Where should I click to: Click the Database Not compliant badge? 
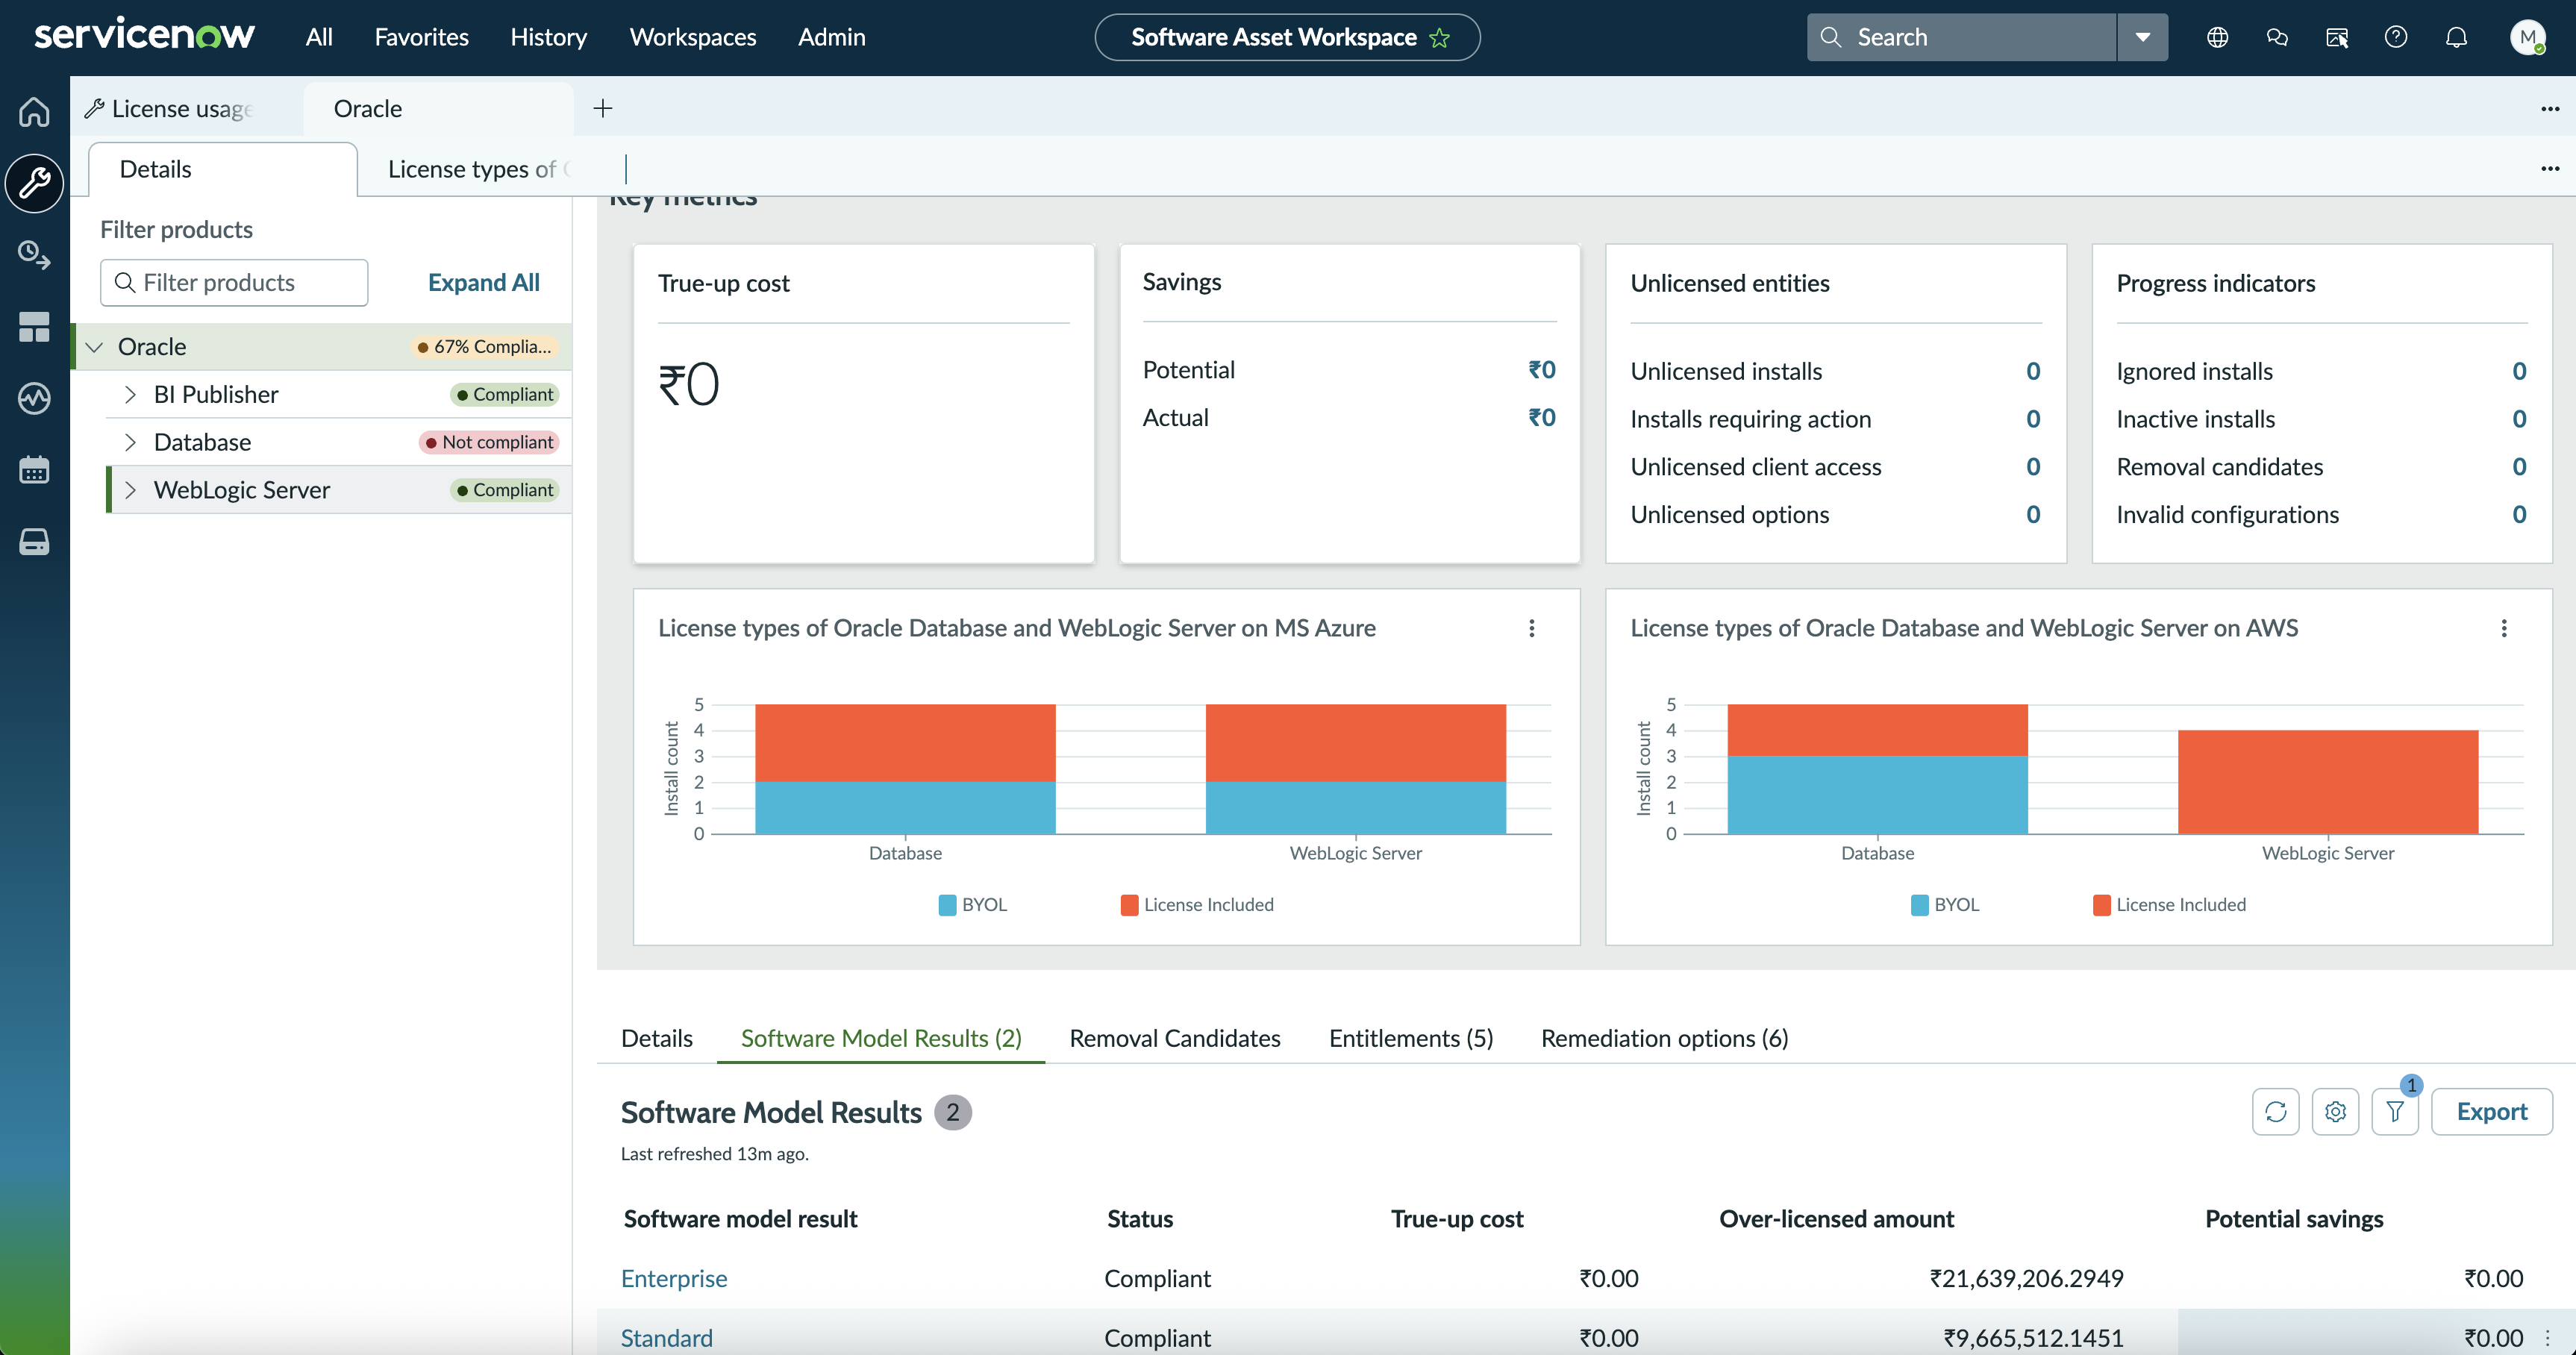[x=489, y=443]
